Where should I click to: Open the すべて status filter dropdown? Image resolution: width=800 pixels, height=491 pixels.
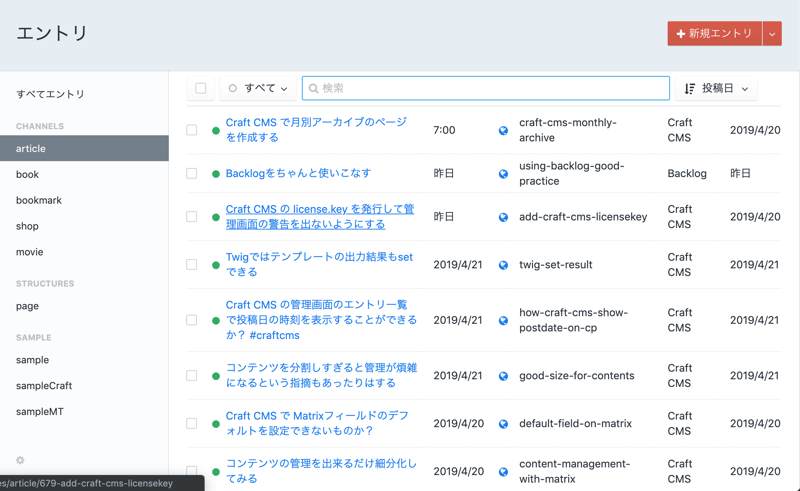pyautogui.click(x=257, y=88)
